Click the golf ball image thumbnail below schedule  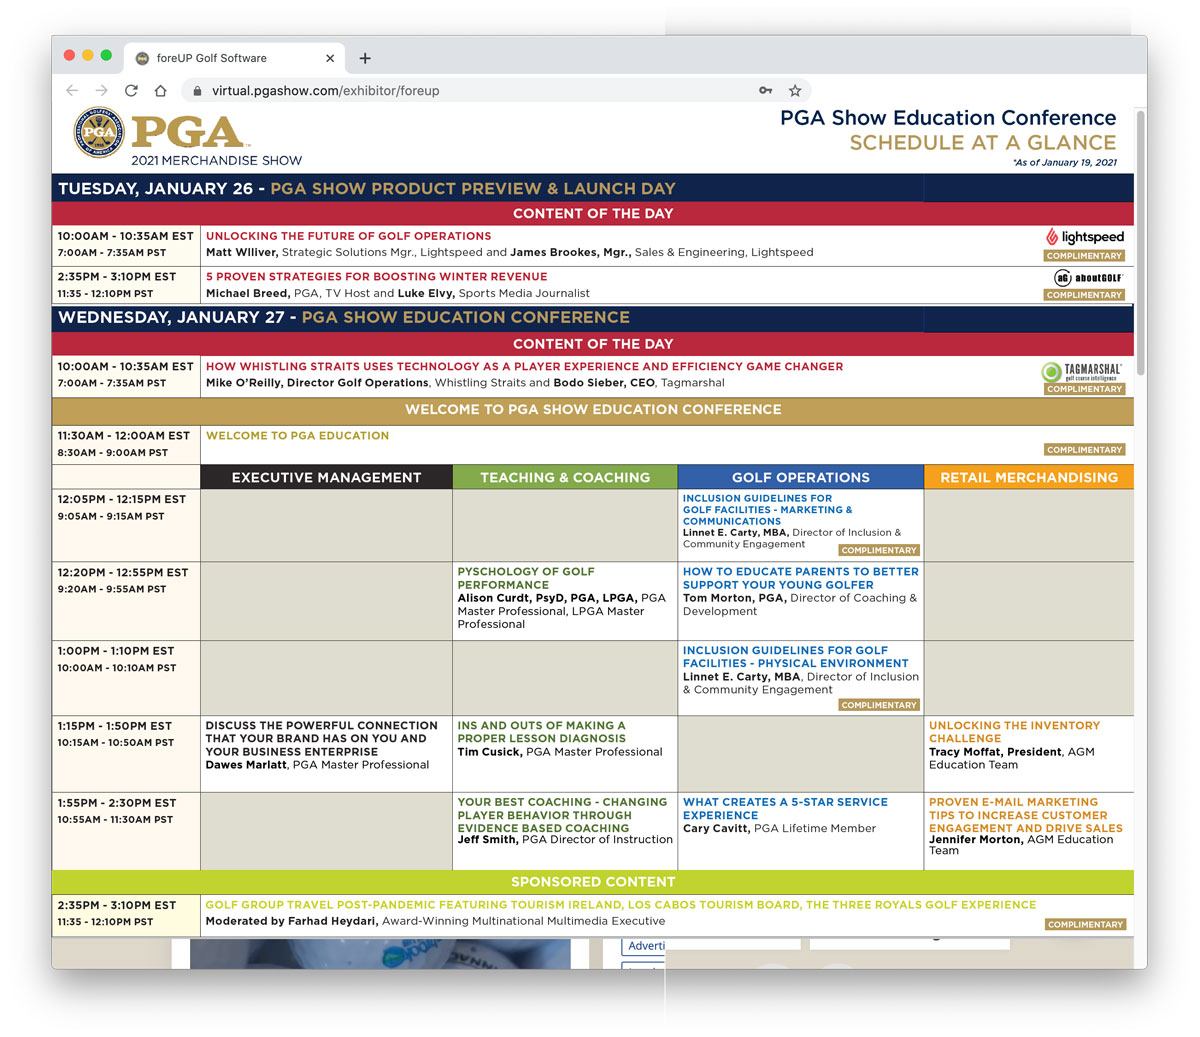tap(380, 953)
